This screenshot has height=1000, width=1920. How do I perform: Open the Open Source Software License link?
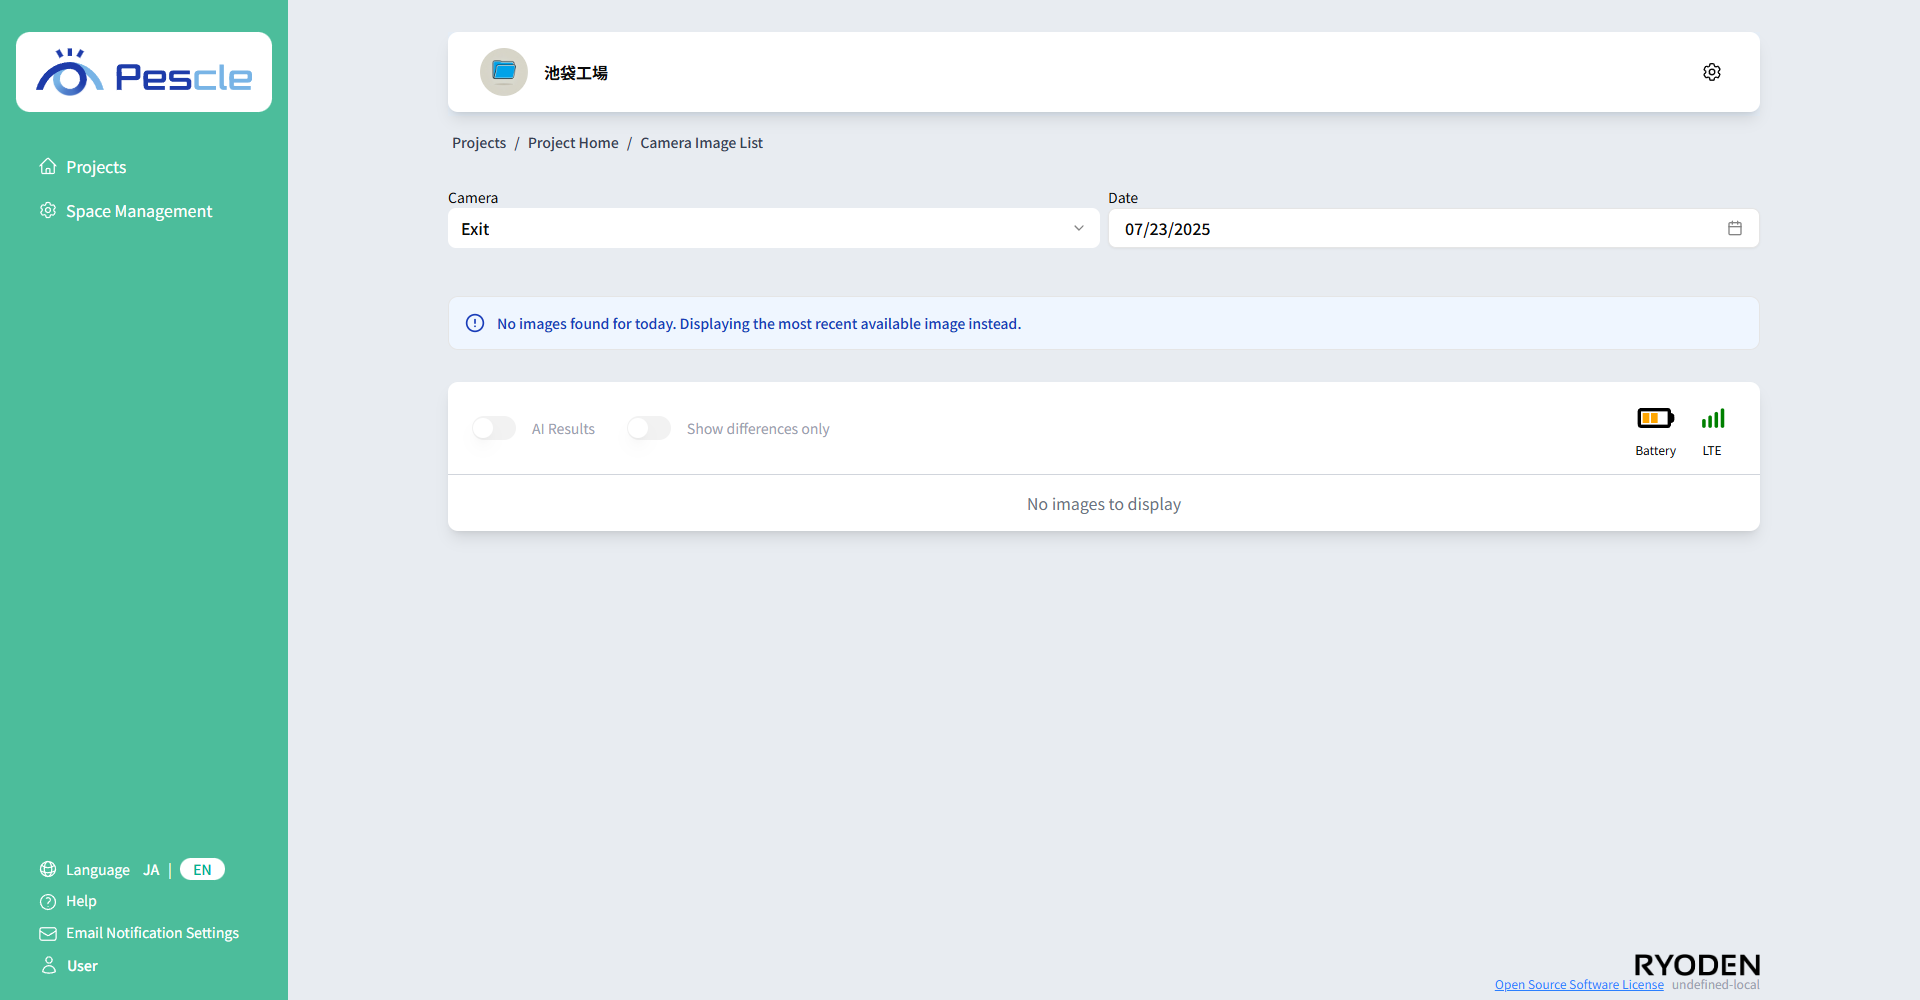(1578, 985)
